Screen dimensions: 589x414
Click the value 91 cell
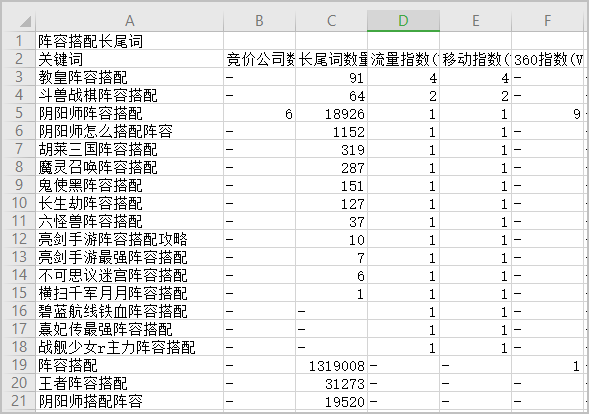332,77
